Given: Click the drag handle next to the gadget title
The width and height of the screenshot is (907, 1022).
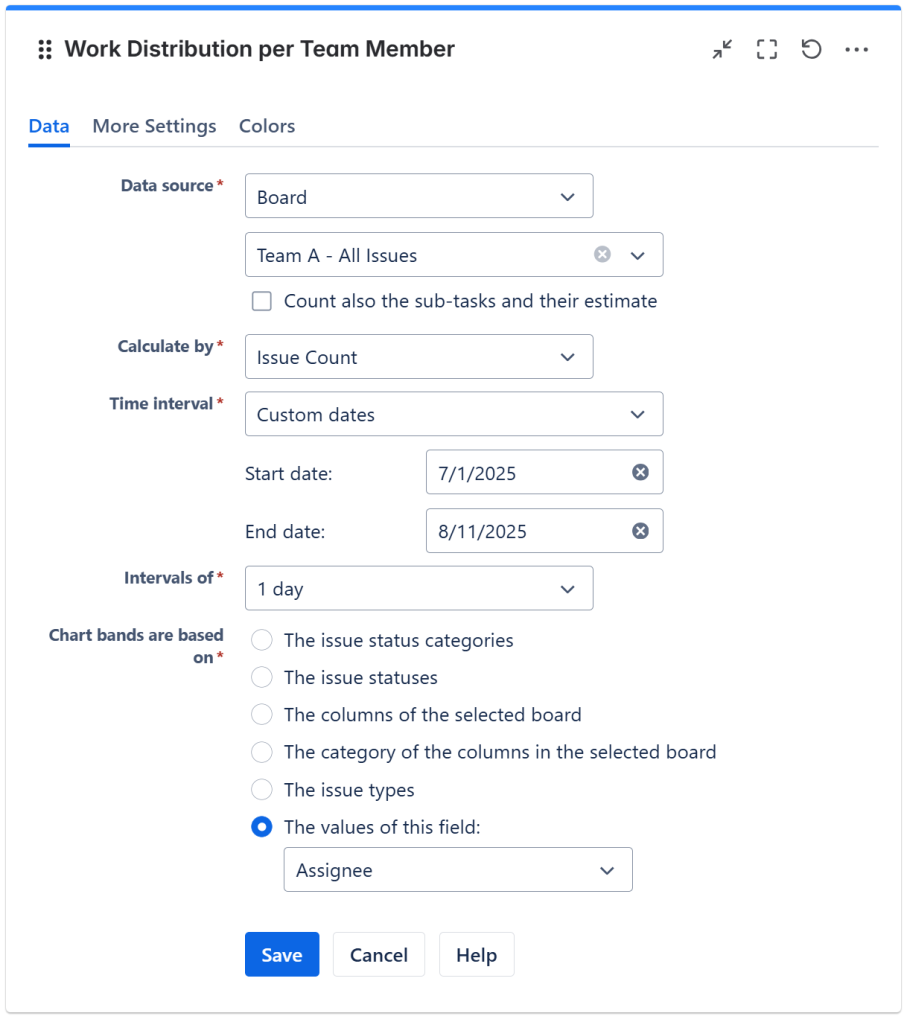Looking at the screenshot, I should click(x=44, y=49).
